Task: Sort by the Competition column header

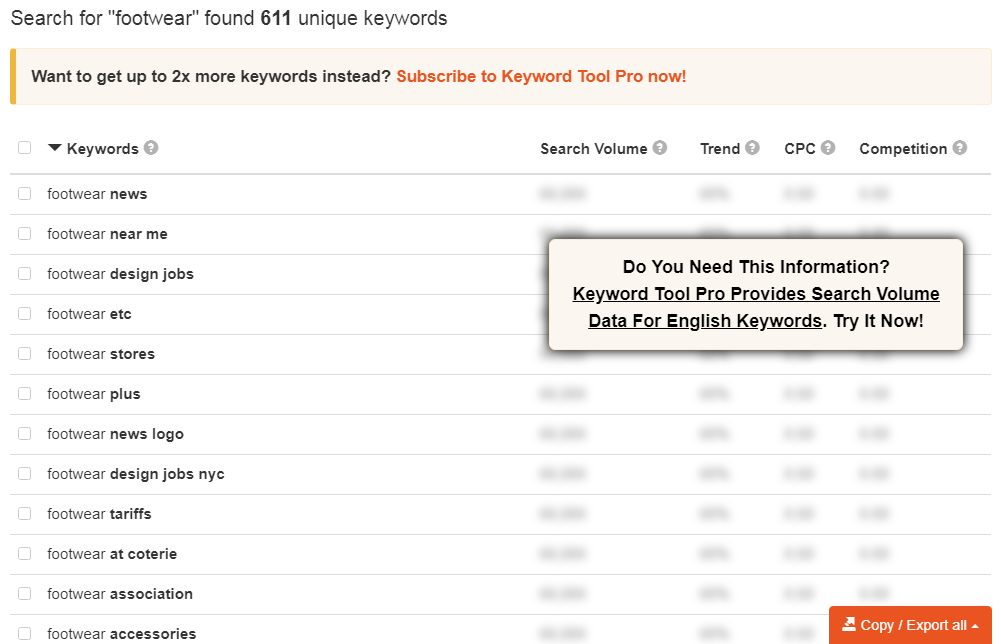Action: coord(903,149)
